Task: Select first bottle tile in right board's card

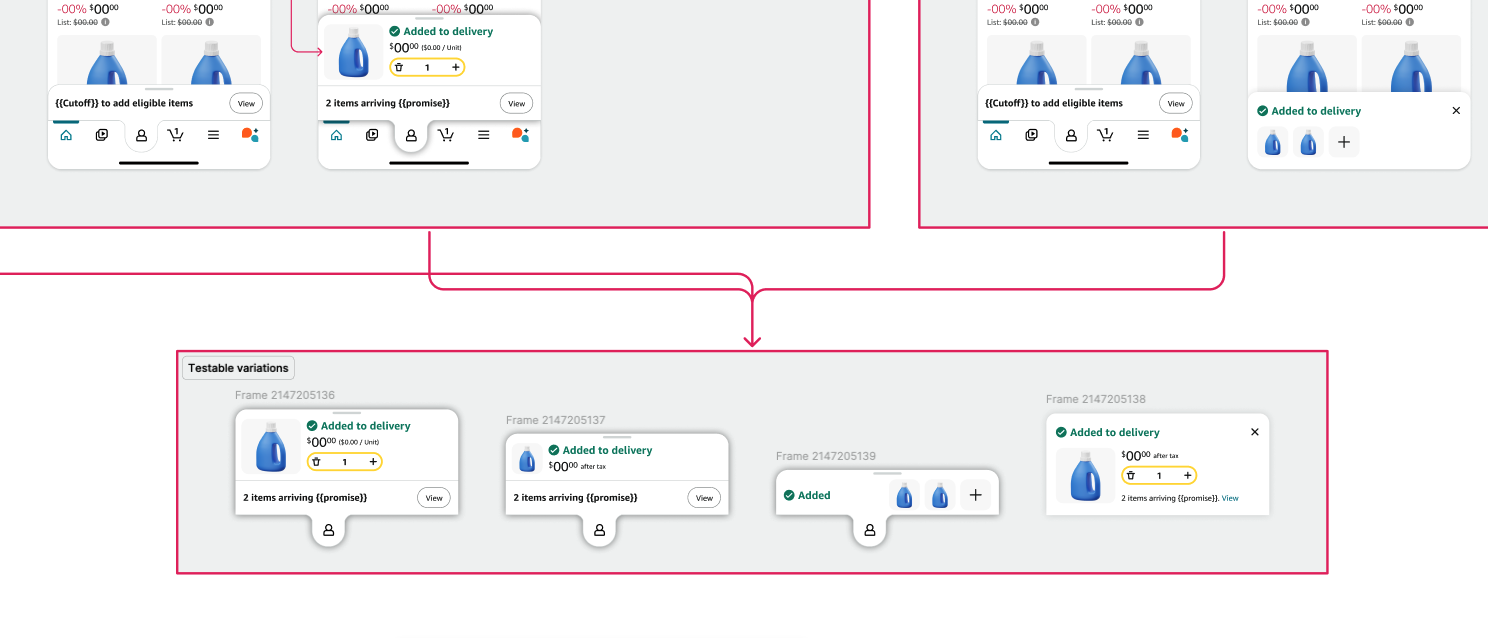Action: coord(1273,143)
